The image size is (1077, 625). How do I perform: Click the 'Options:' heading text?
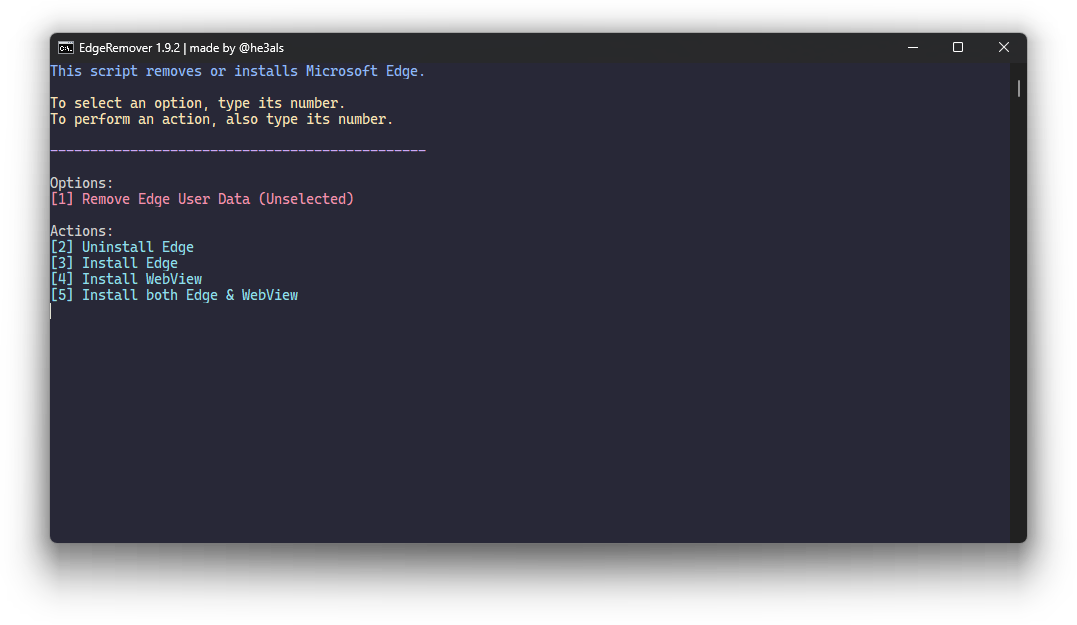click(x=82, y=183)
